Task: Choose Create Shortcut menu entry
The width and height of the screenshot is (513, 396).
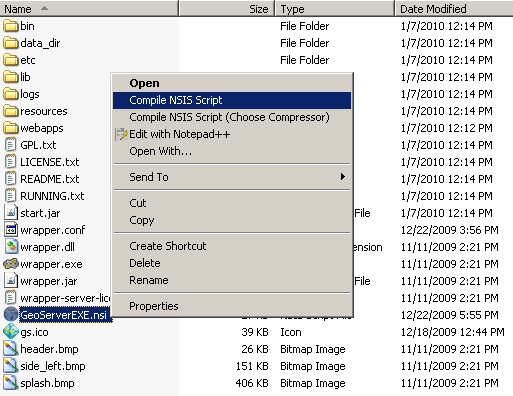Action: pos(232,246)
